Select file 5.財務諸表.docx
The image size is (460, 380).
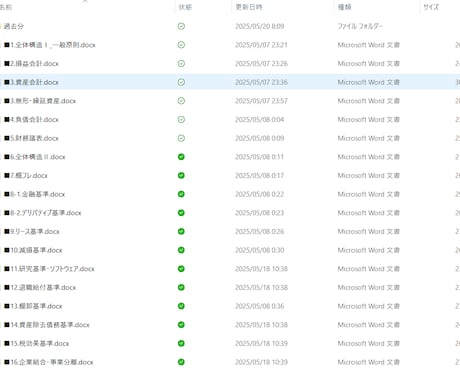click(31, 138)
